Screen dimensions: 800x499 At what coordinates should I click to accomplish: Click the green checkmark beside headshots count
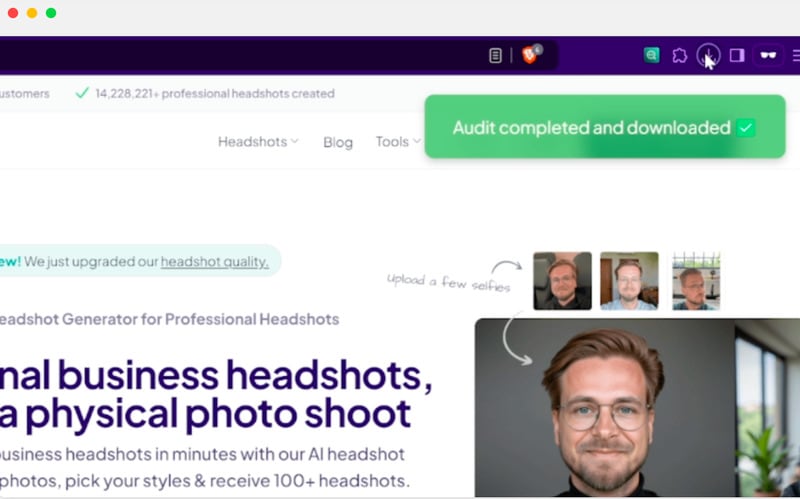point(82,93)
